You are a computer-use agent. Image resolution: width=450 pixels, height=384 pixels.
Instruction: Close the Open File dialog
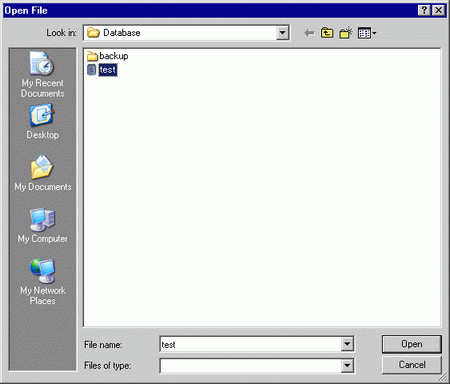tap(439, 10)
